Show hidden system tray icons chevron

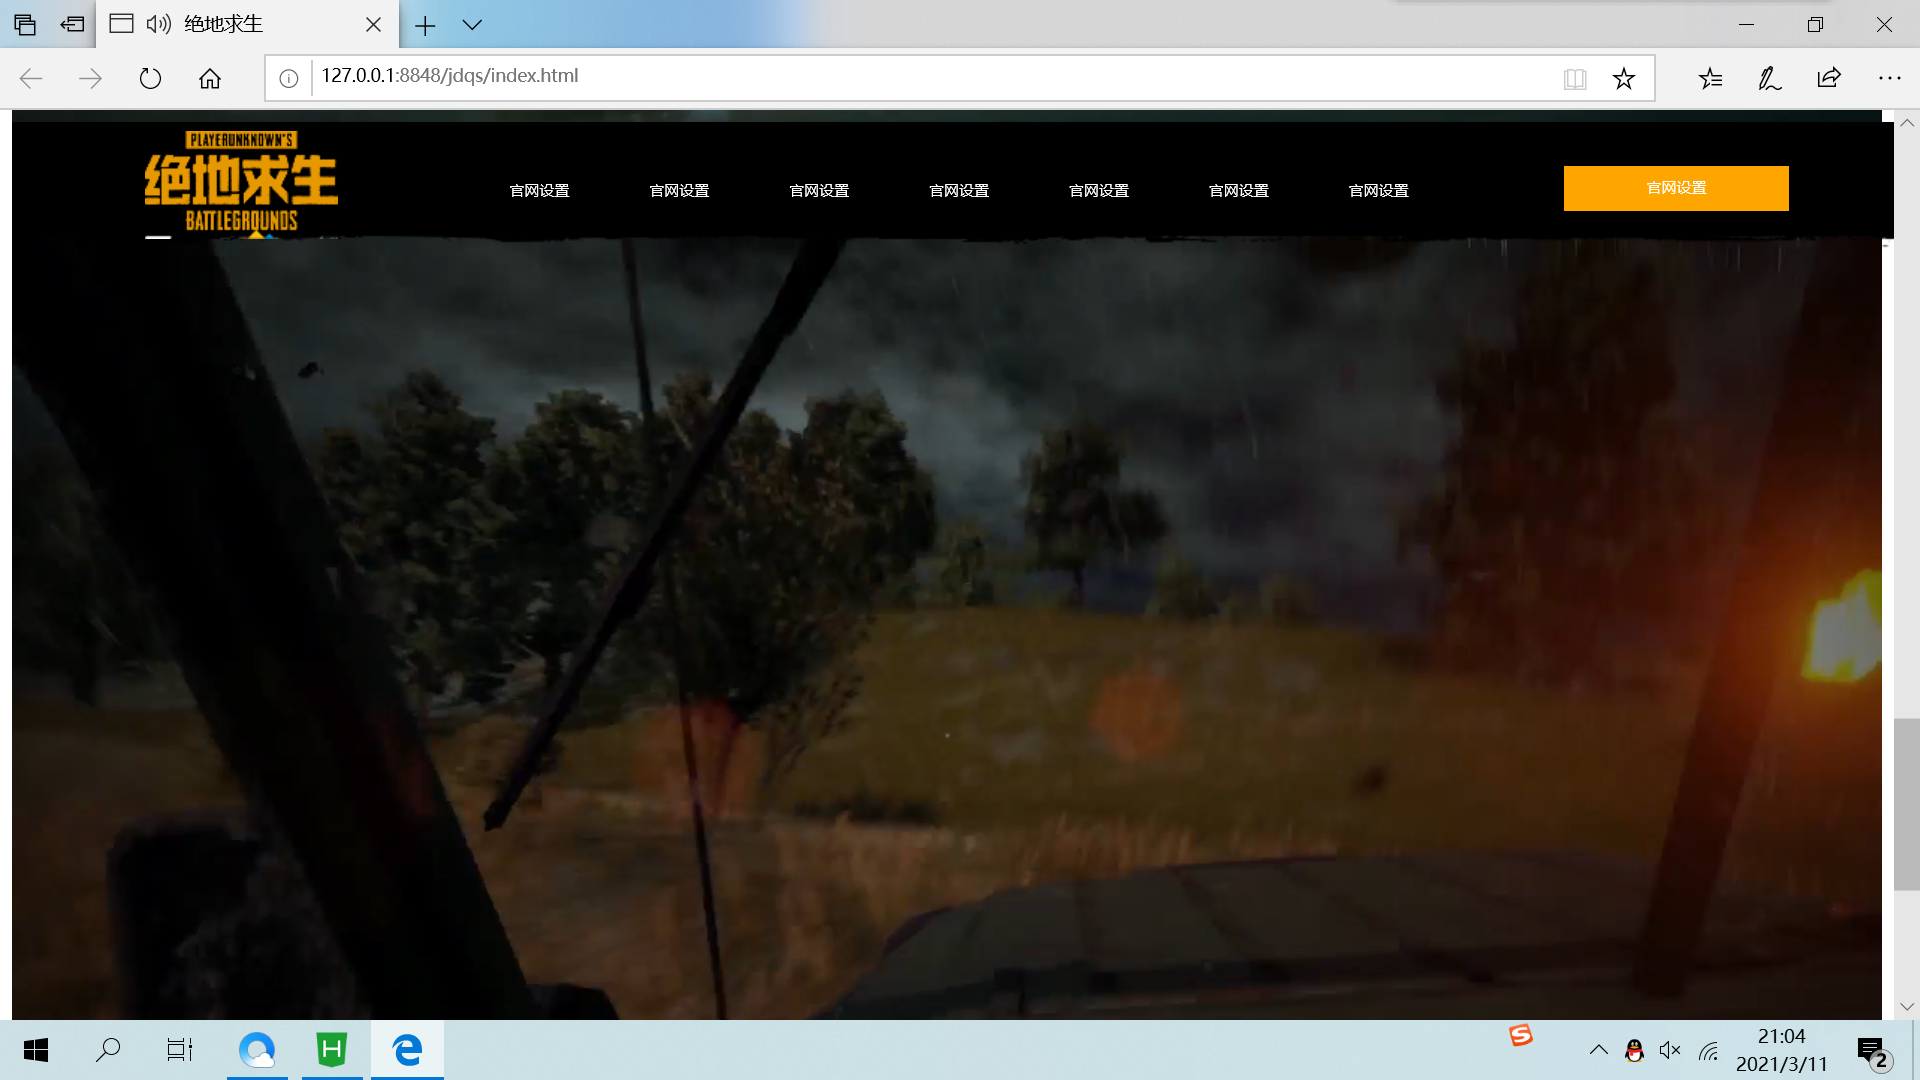(x=1598, y=1050)
